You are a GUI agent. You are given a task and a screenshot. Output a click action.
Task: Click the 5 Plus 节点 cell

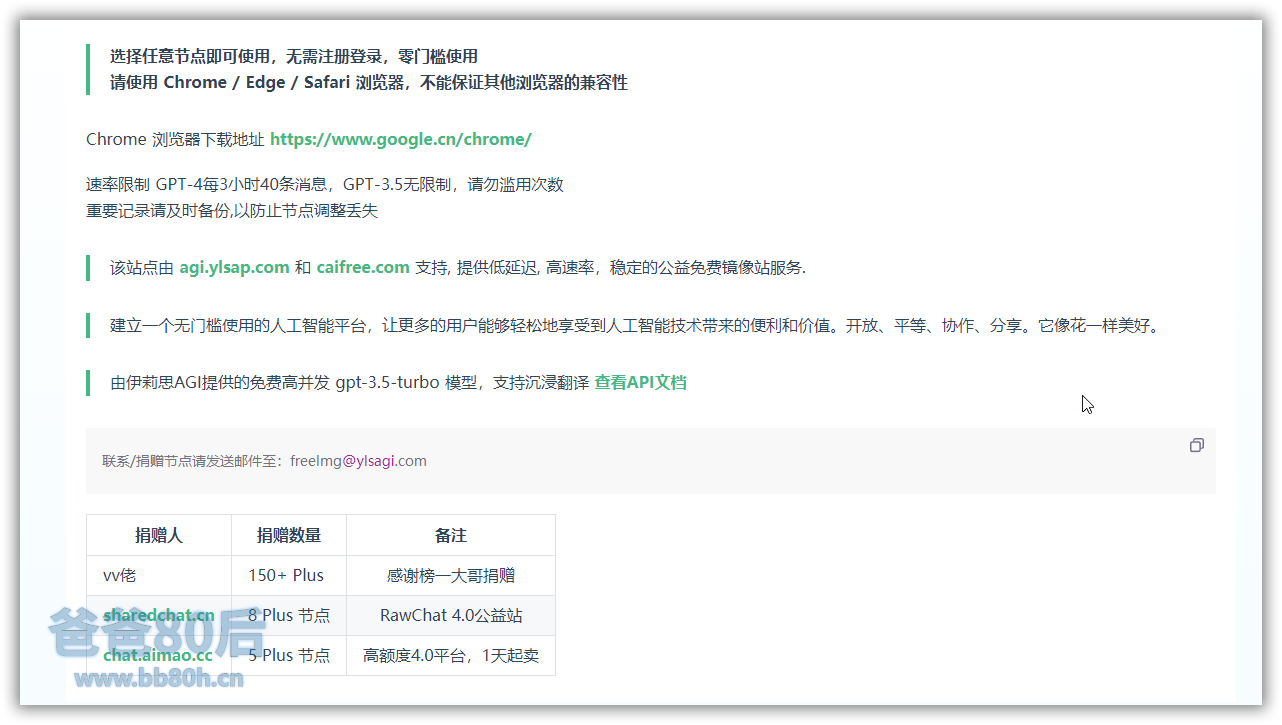coord(289,655)
